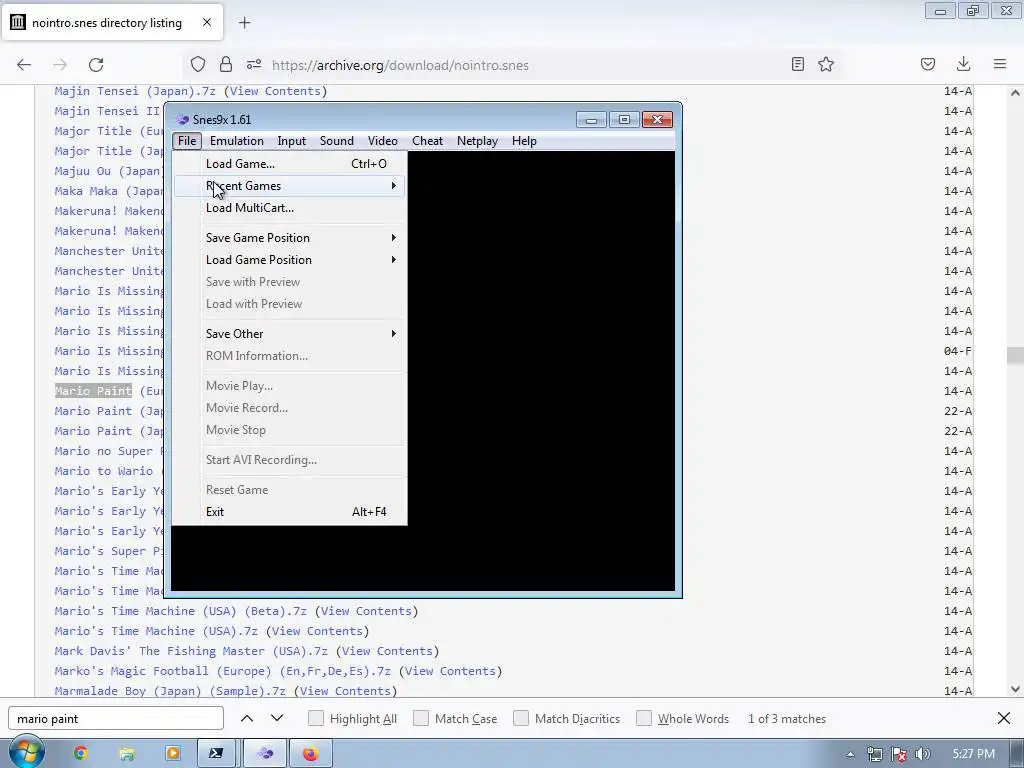Screen dimensions: 1024x768
Task: Open Pocket save icon
Action: [928, 64]
